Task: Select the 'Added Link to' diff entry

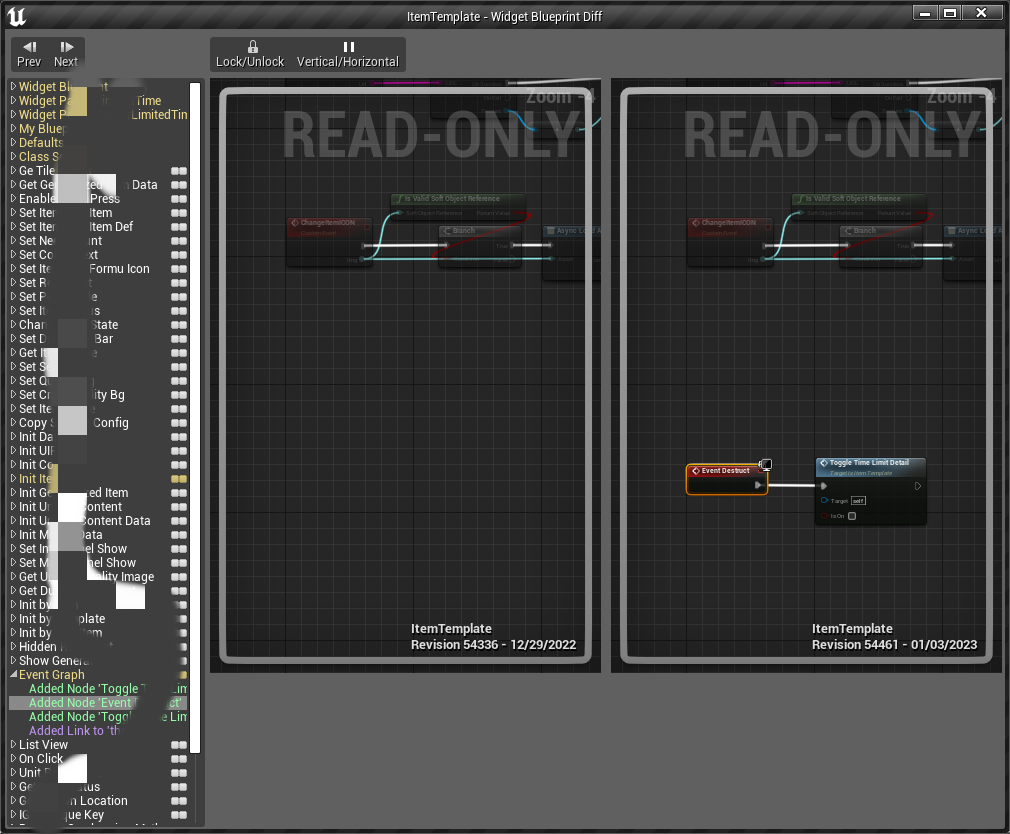Action: click(74, 731)
